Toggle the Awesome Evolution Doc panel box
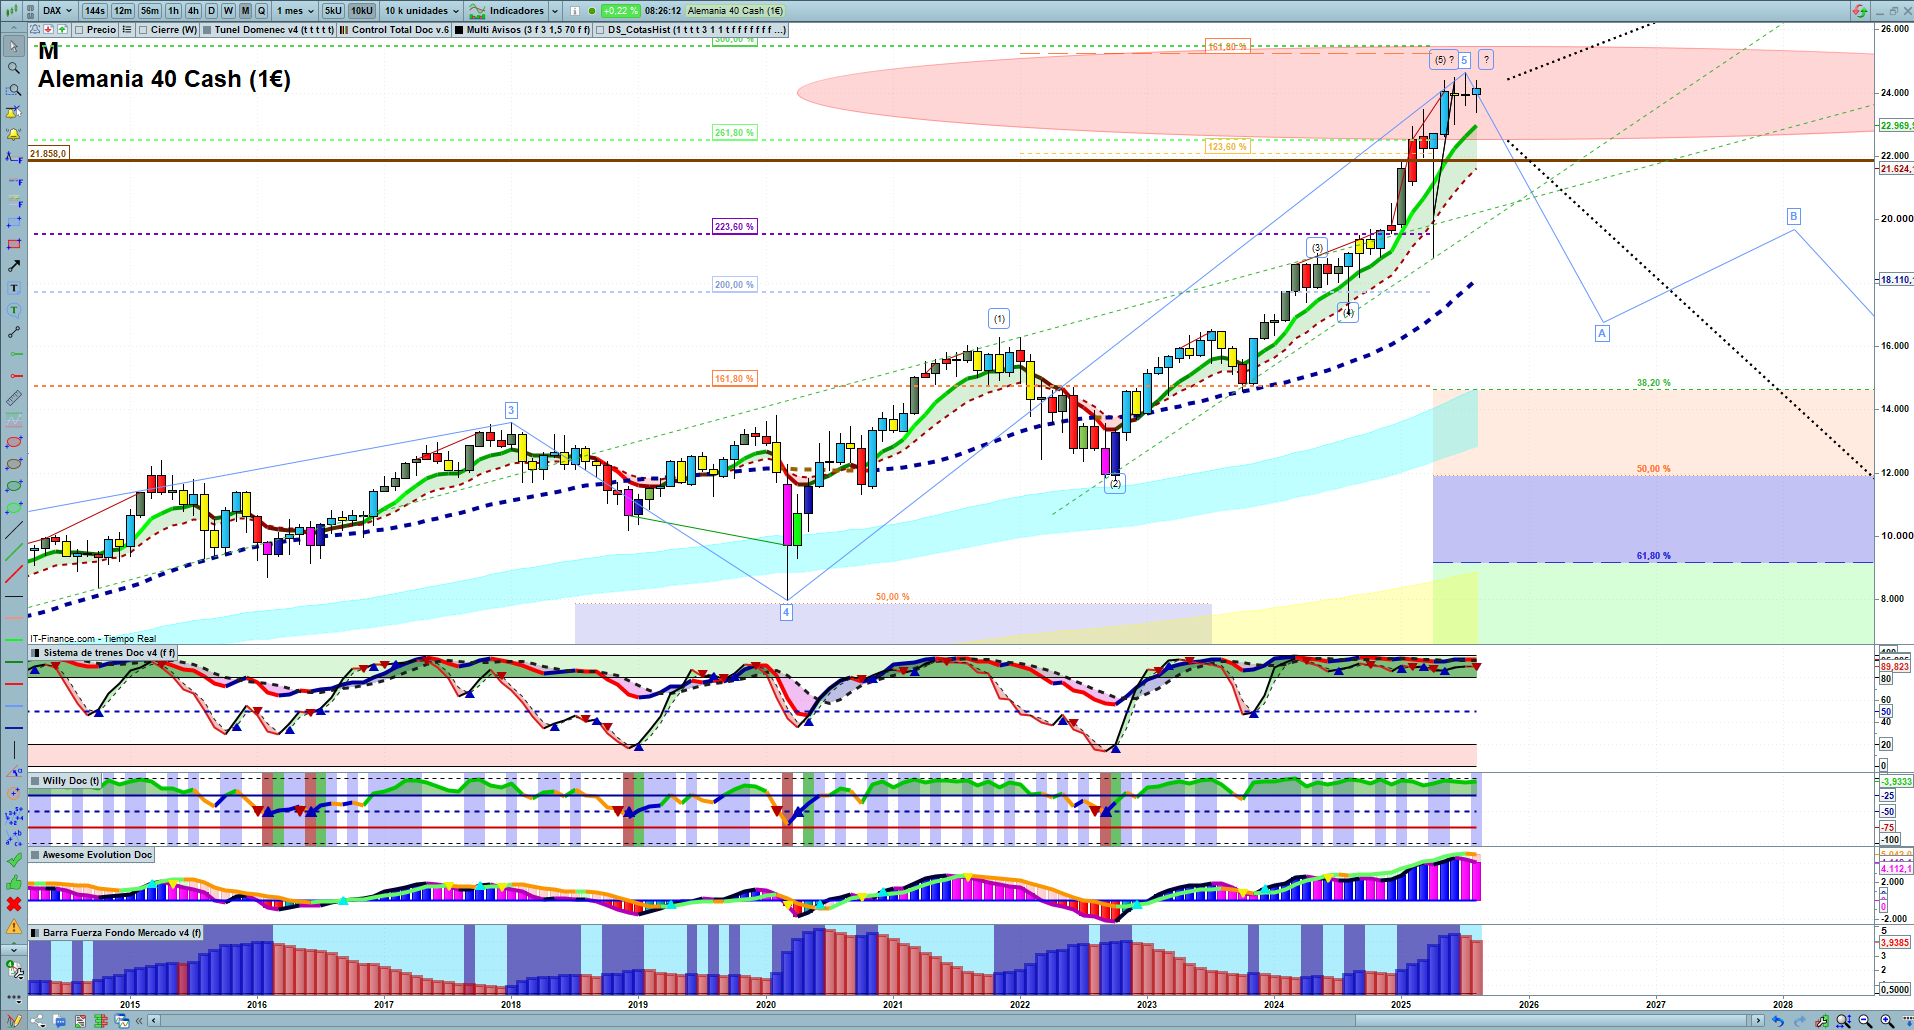Screen dimensions: 1914x1030 [35, 855]
